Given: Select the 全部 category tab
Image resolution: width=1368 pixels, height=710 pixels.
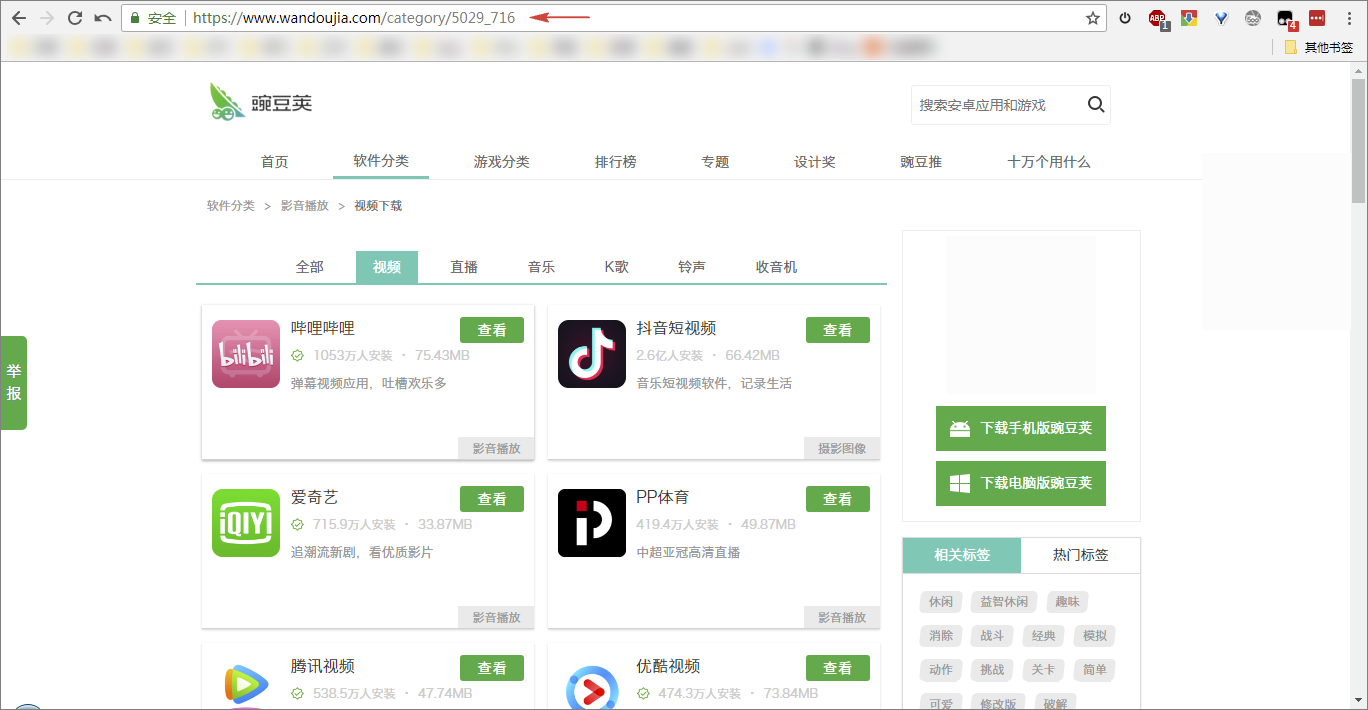Looking at the screenshot, I should pyautogui.click(x=310, y=267).
